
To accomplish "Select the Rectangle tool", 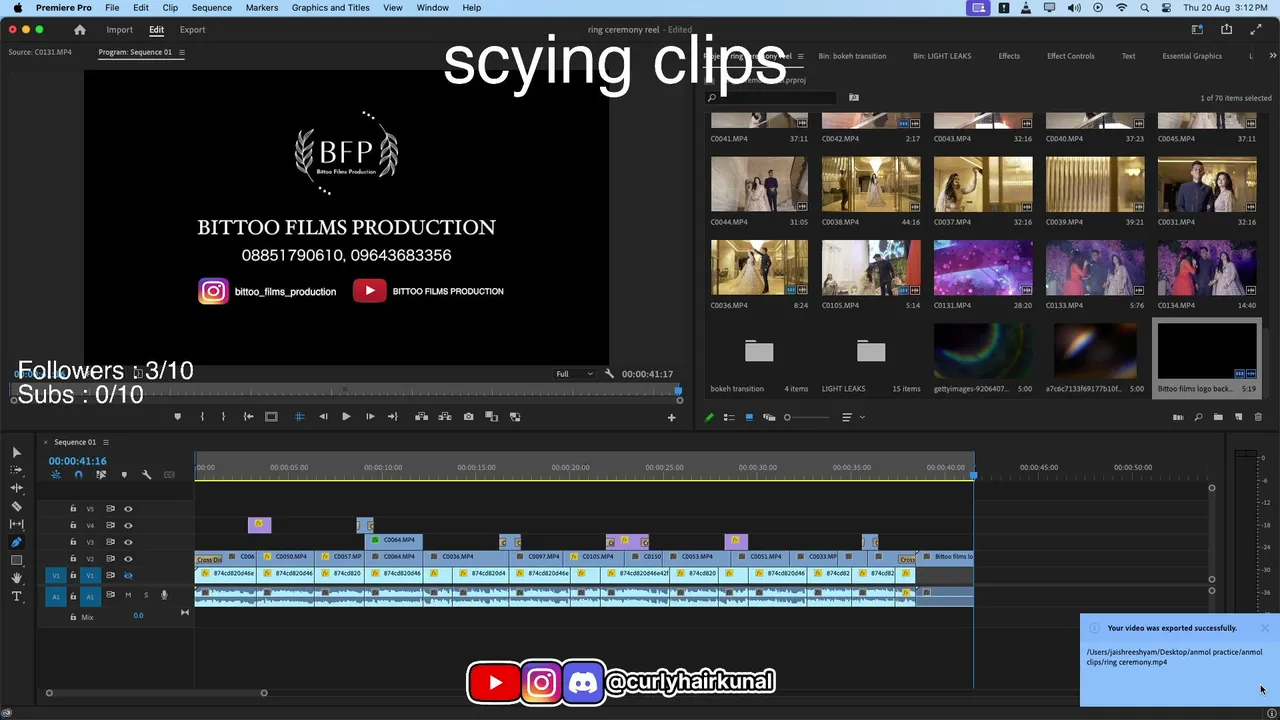I will 16,560.
